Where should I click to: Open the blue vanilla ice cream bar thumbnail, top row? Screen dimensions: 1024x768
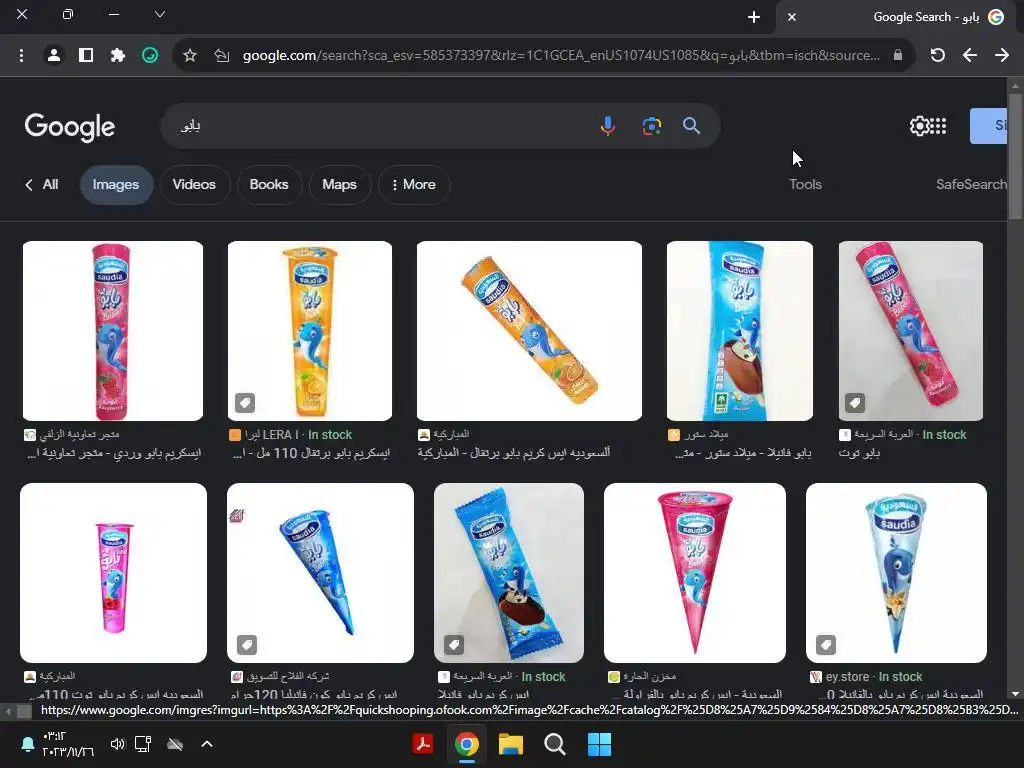tap(740, 331)
